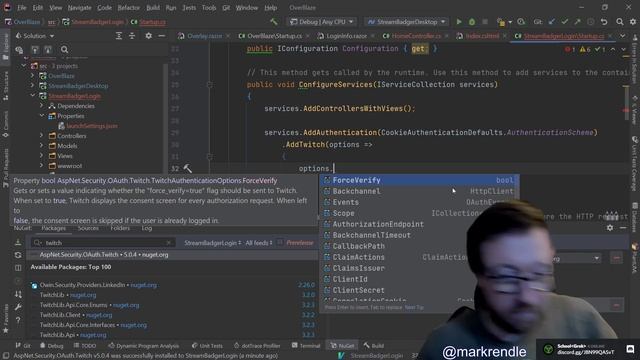This screenshot has height=360, width=640.
Task: Select ClientSecret completion item
Action: pos(358,290)
